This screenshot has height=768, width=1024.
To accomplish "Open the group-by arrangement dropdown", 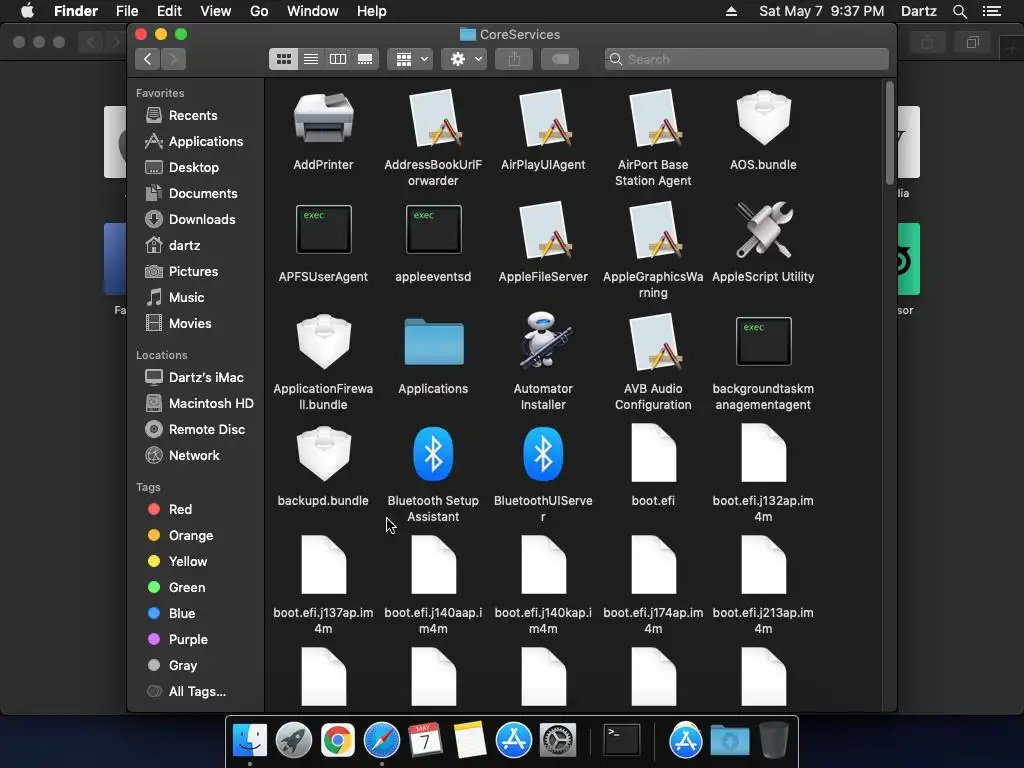I will (x=410, y=59).
